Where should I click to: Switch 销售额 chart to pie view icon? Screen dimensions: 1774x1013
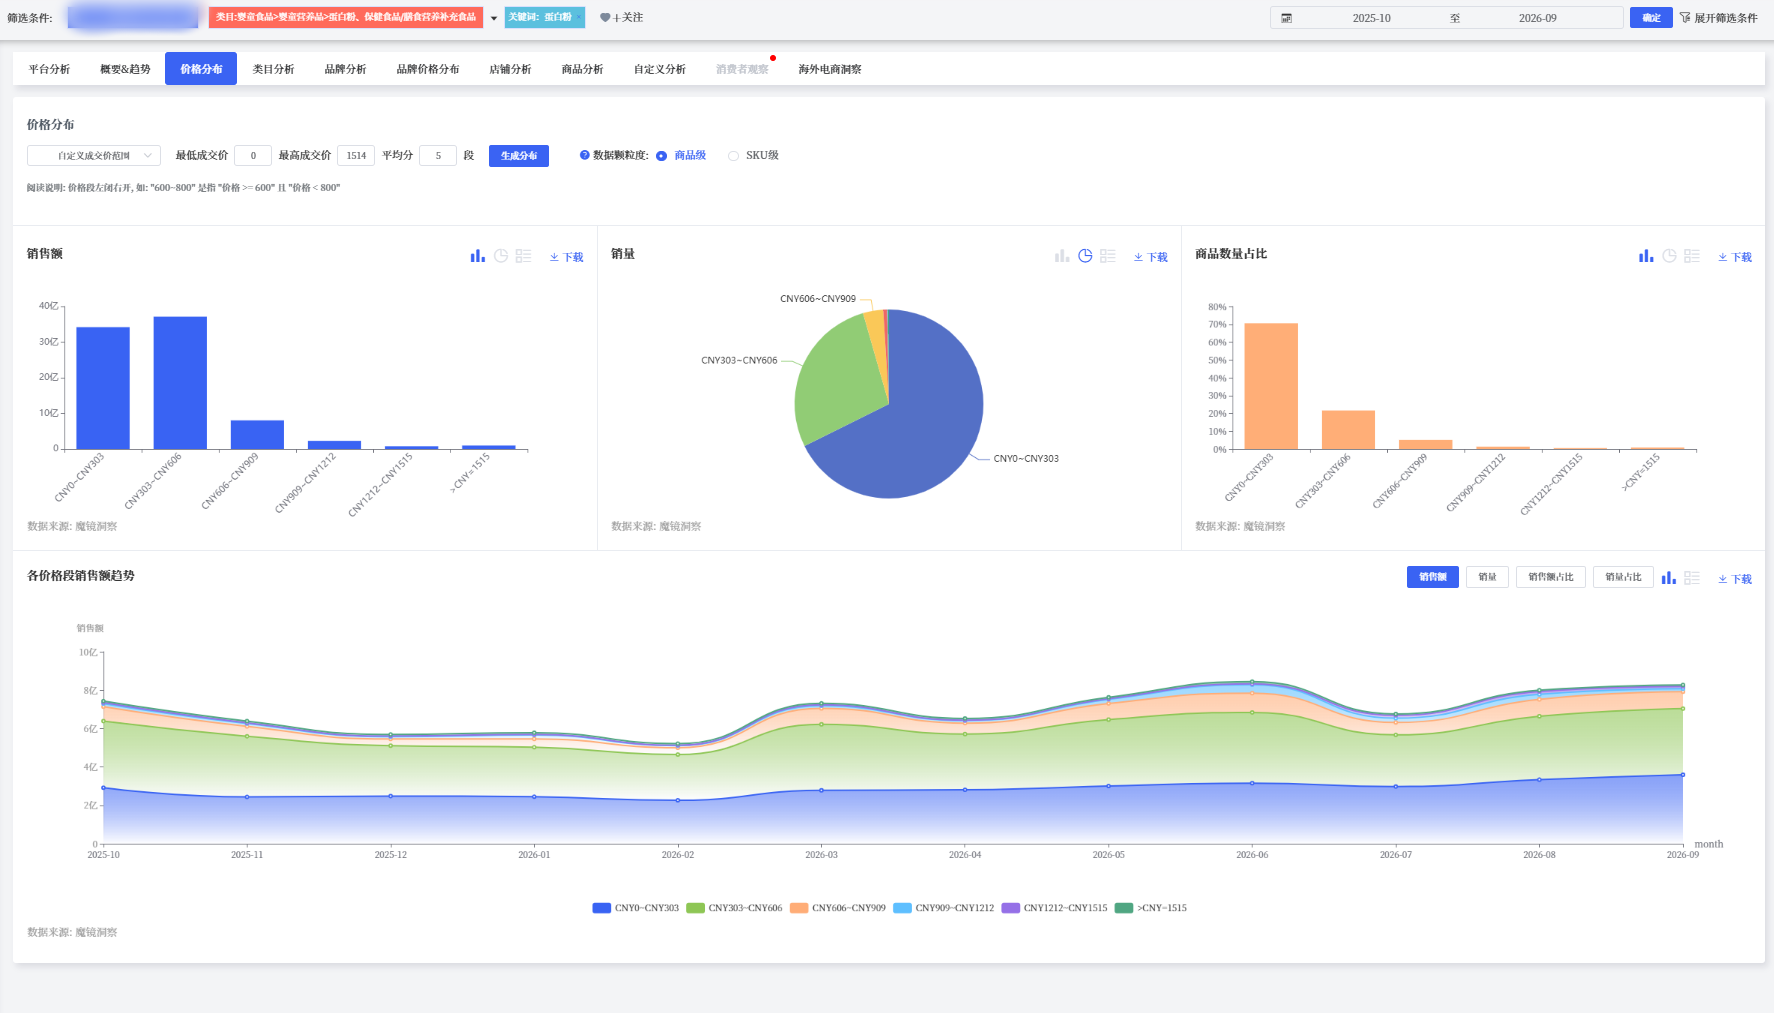point(501,256)
